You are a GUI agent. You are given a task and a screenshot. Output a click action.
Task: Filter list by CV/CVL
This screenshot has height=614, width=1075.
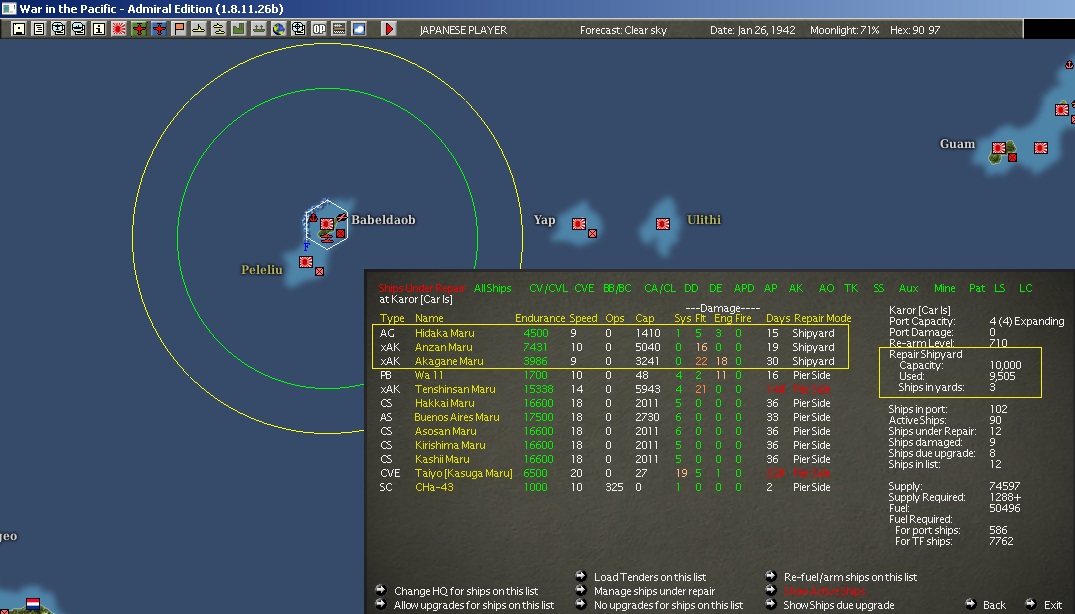(548, 288)
